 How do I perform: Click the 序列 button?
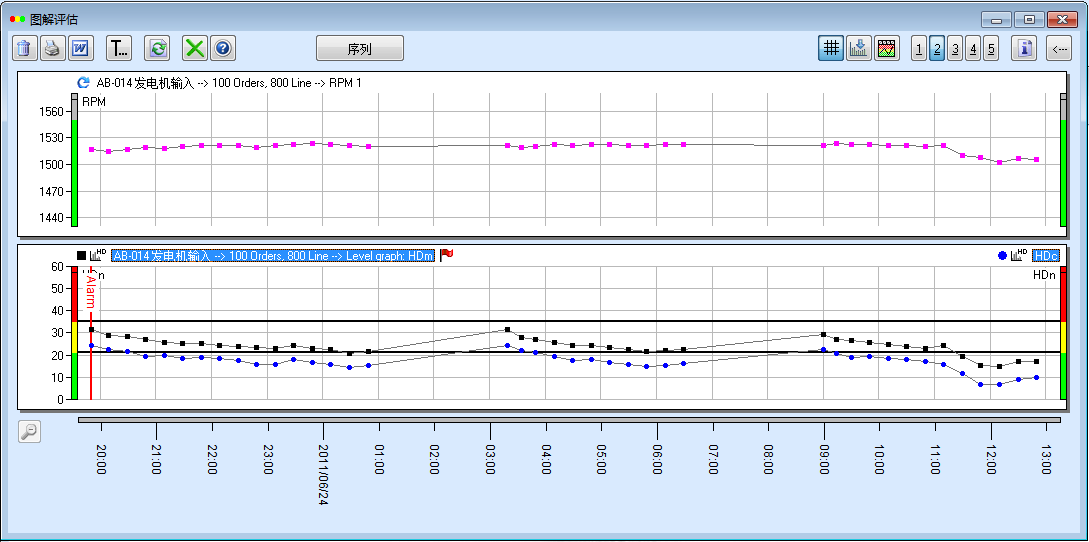(360, 48)
